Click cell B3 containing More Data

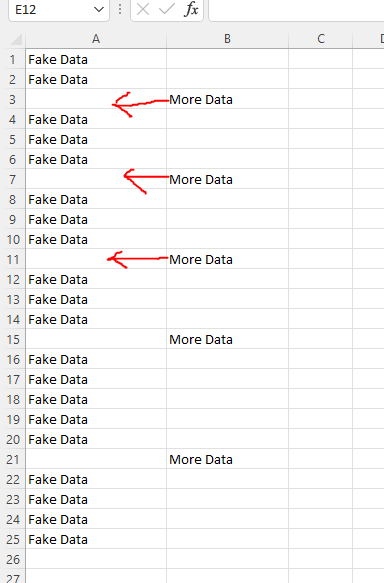pos(228,100)
